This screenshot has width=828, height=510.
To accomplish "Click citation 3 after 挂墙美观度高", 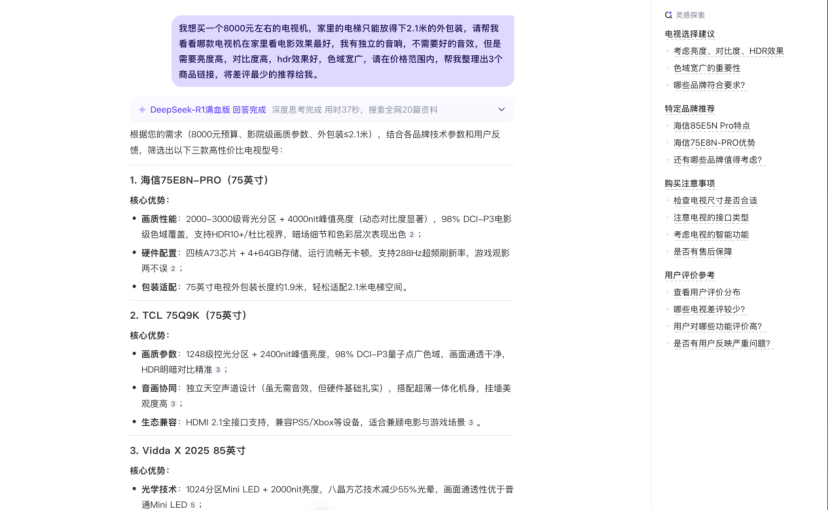I will click(173, 404).
